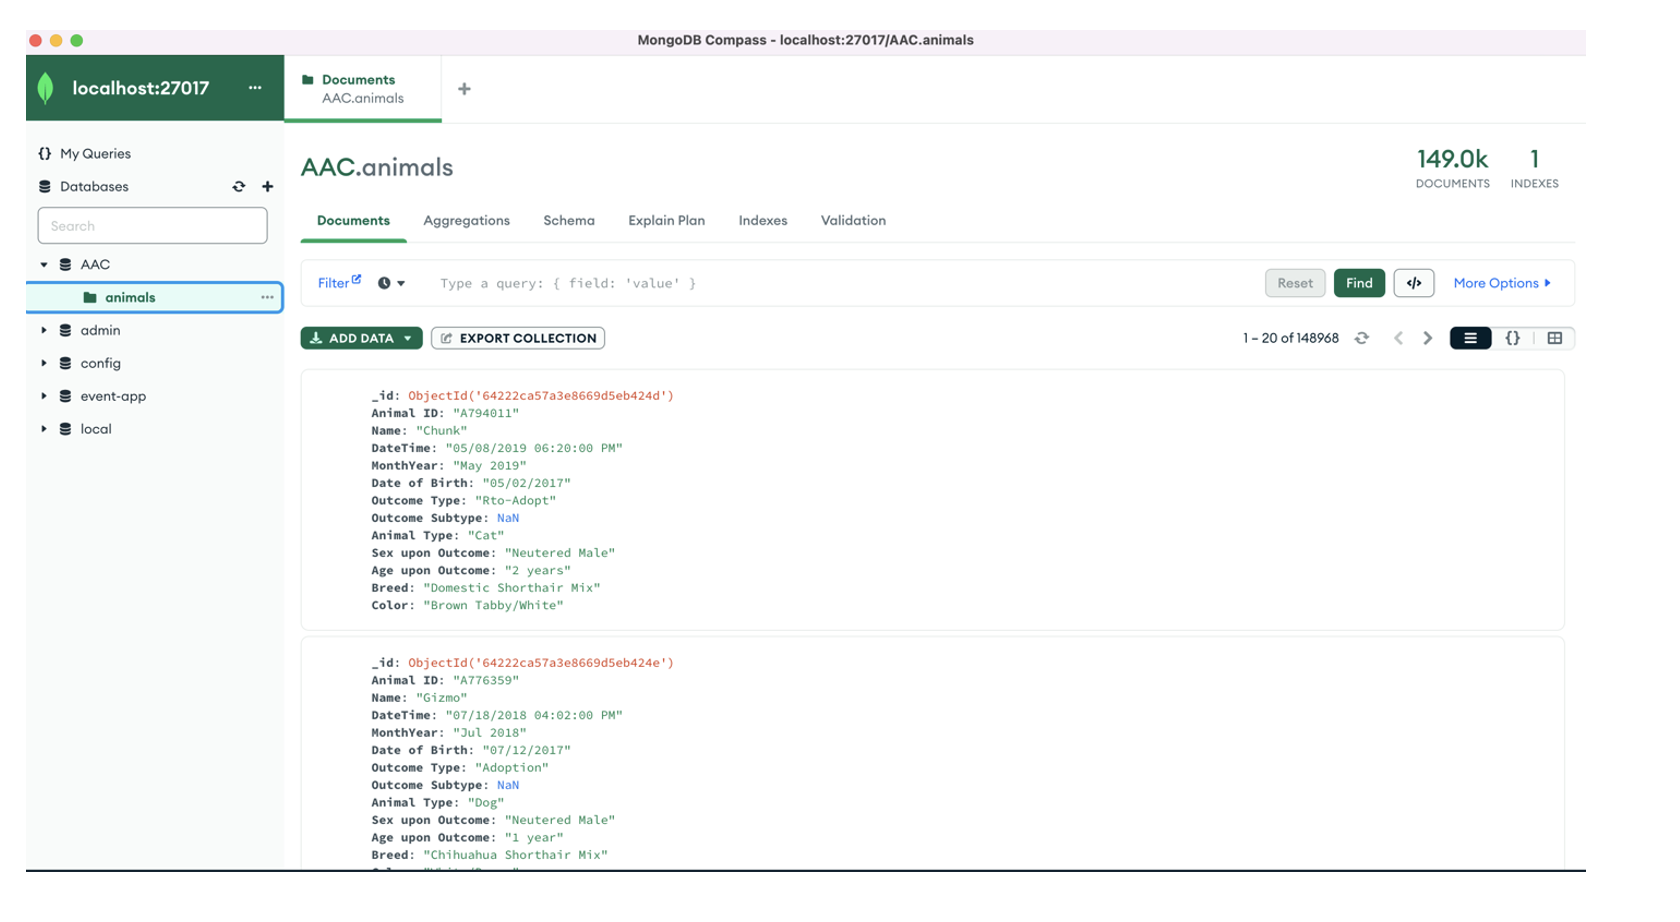Run the query with Find
This screenshot has width=1680, height=922.
1359,284
